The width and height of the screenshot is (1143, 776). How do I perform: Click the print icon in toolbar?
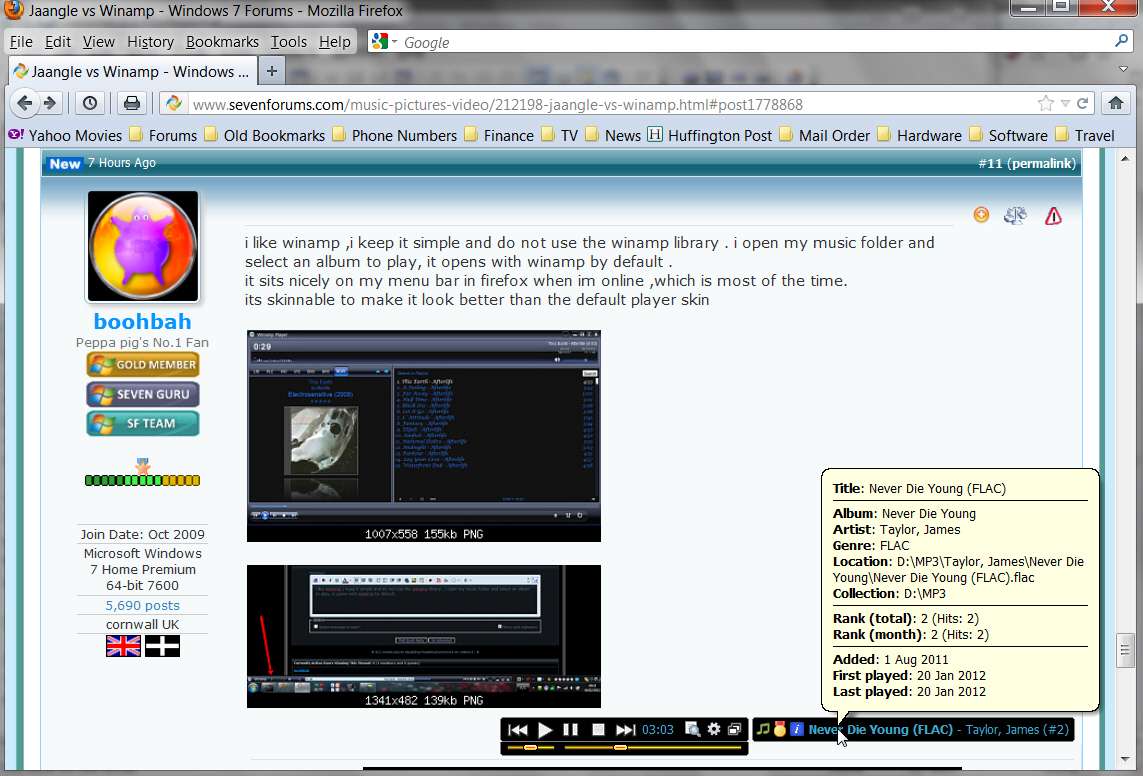click(x=132, y=103)
